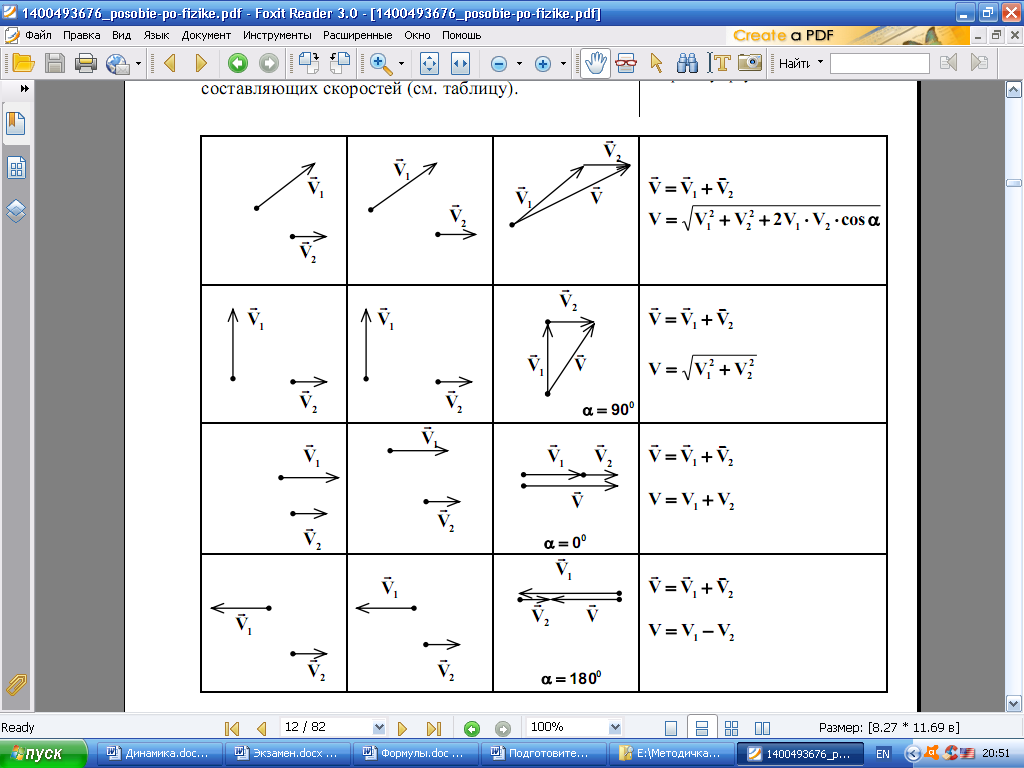Rotate page clockwise icon
Viewport: 1024px width, 768px height.
(x=308, y=63)
